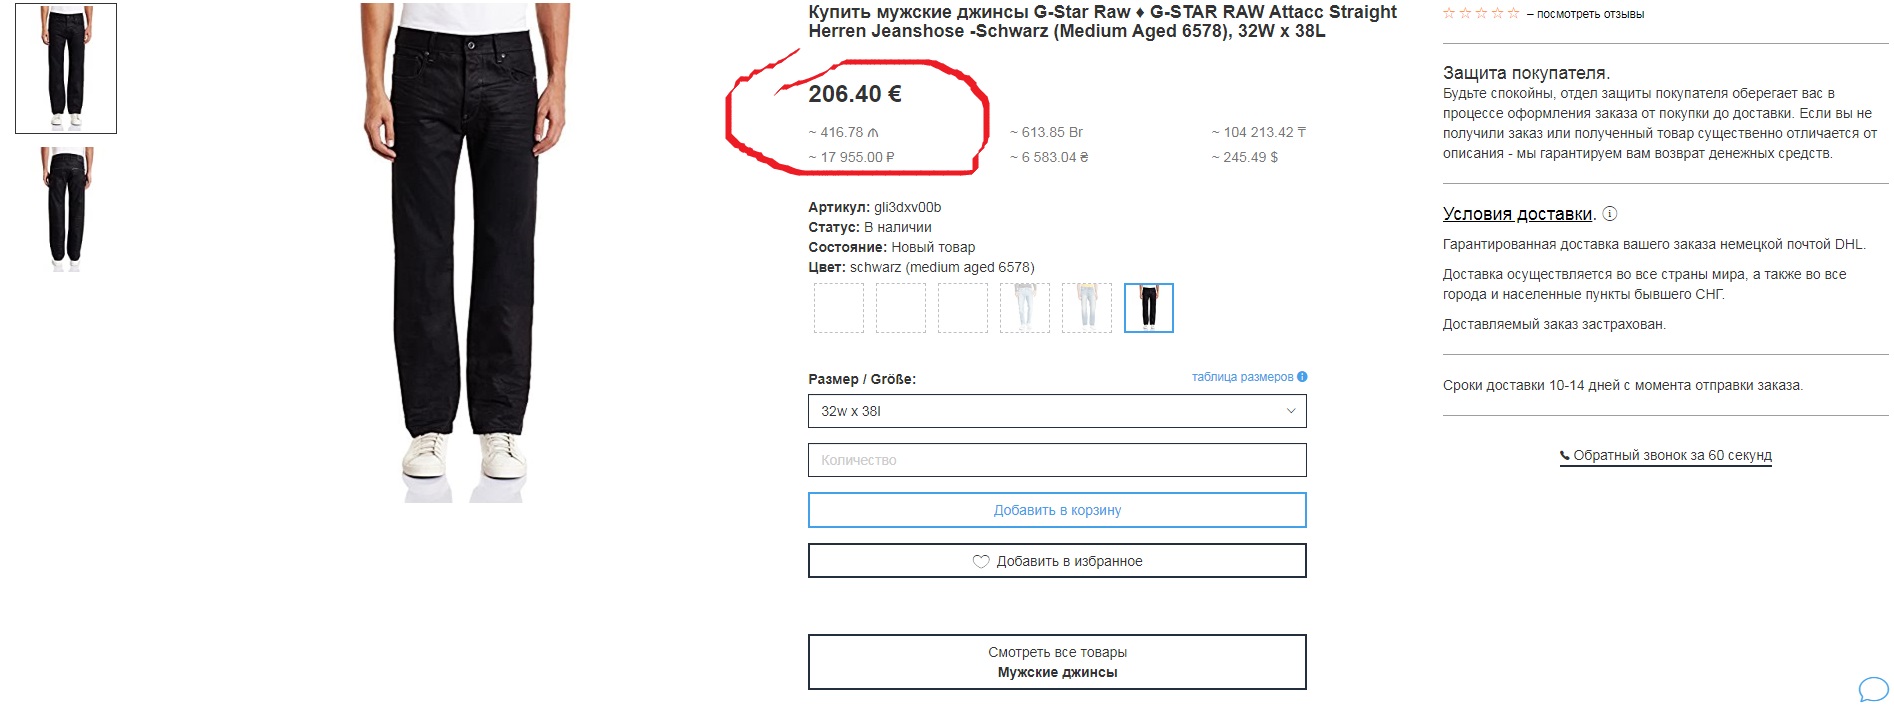This screenshot has height=716, width=1894.
Task: Select the black jeans color swatch
Action: point(1148,308)
